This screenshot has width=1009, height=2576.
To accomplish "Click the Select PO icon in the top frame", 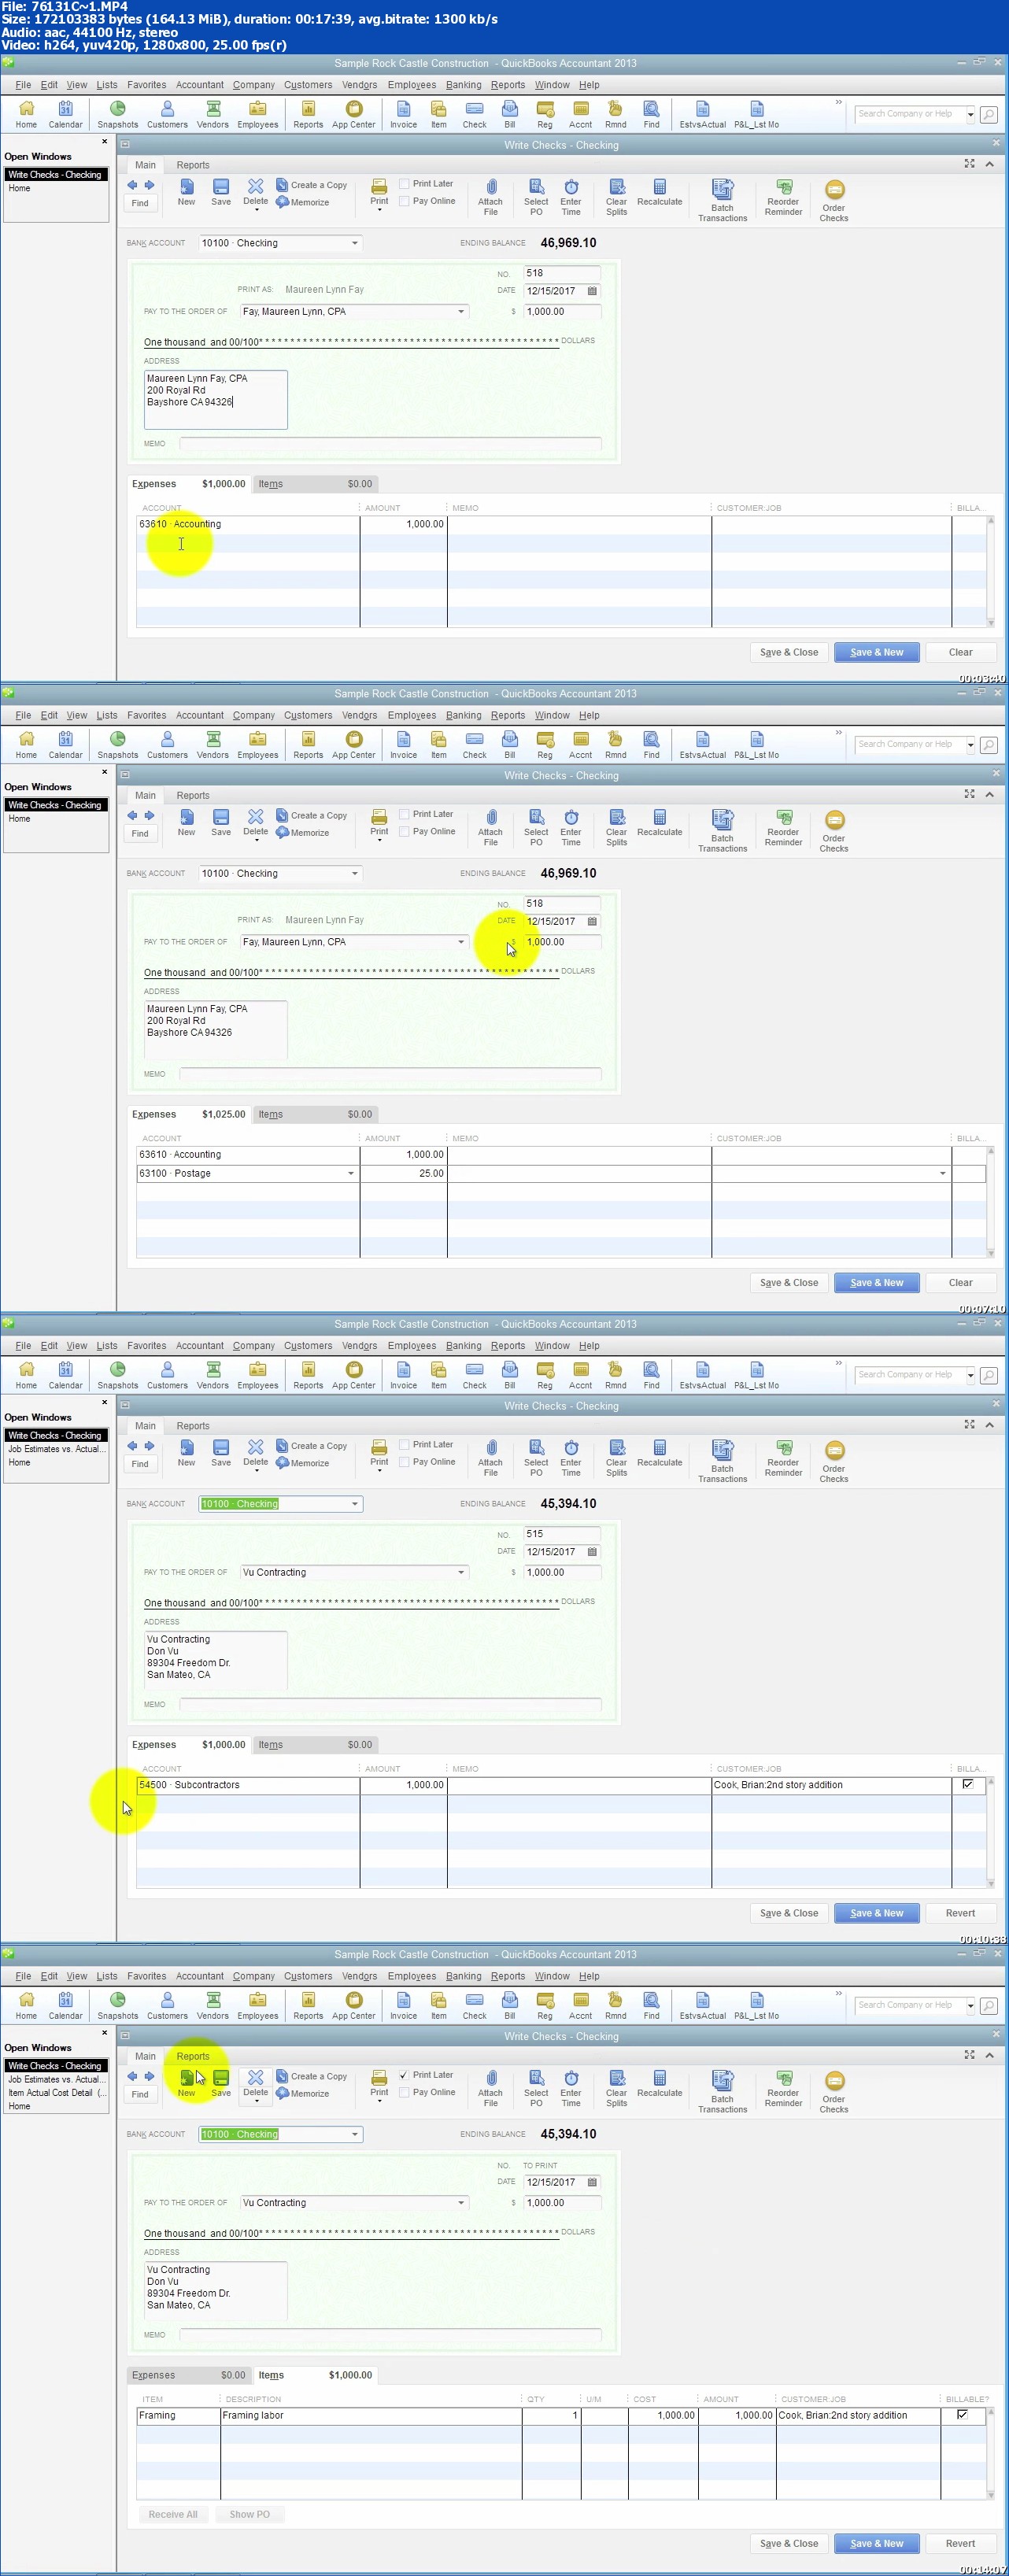I will pyautogui.click(x=536, y=197).
